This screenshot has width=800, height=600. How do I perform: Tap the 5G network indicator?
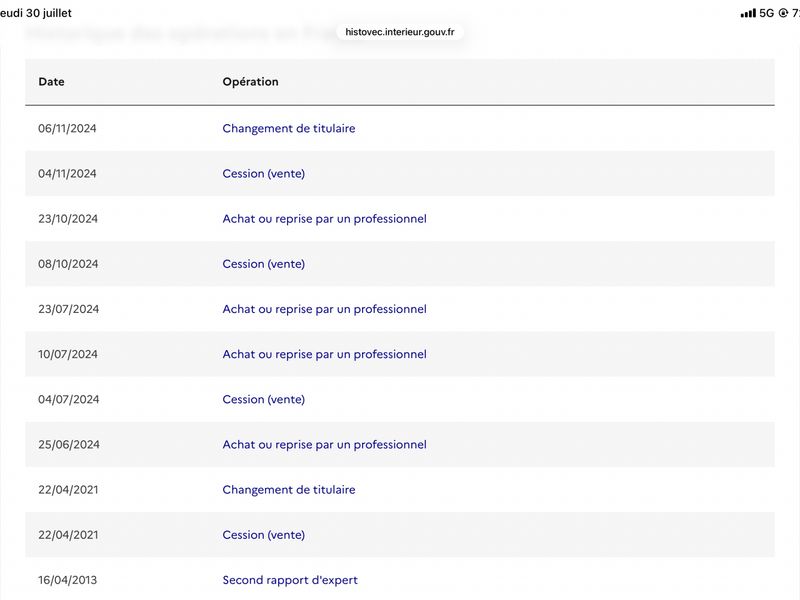click(766, 13)
